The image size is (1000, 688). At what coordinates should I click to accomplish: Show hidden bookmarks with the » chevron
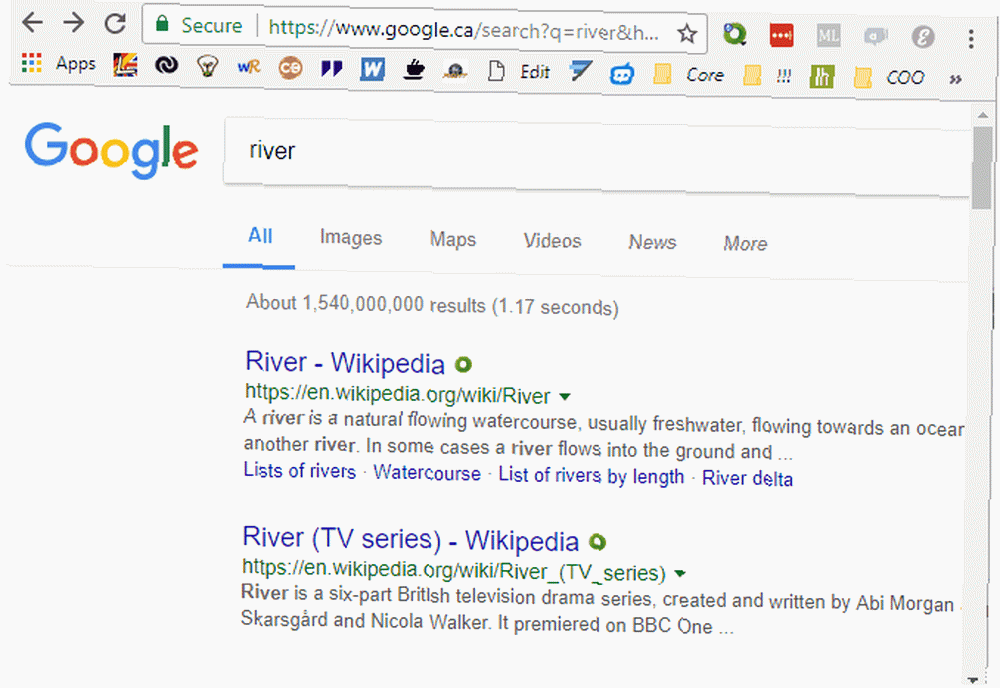[x=955, y=79]
